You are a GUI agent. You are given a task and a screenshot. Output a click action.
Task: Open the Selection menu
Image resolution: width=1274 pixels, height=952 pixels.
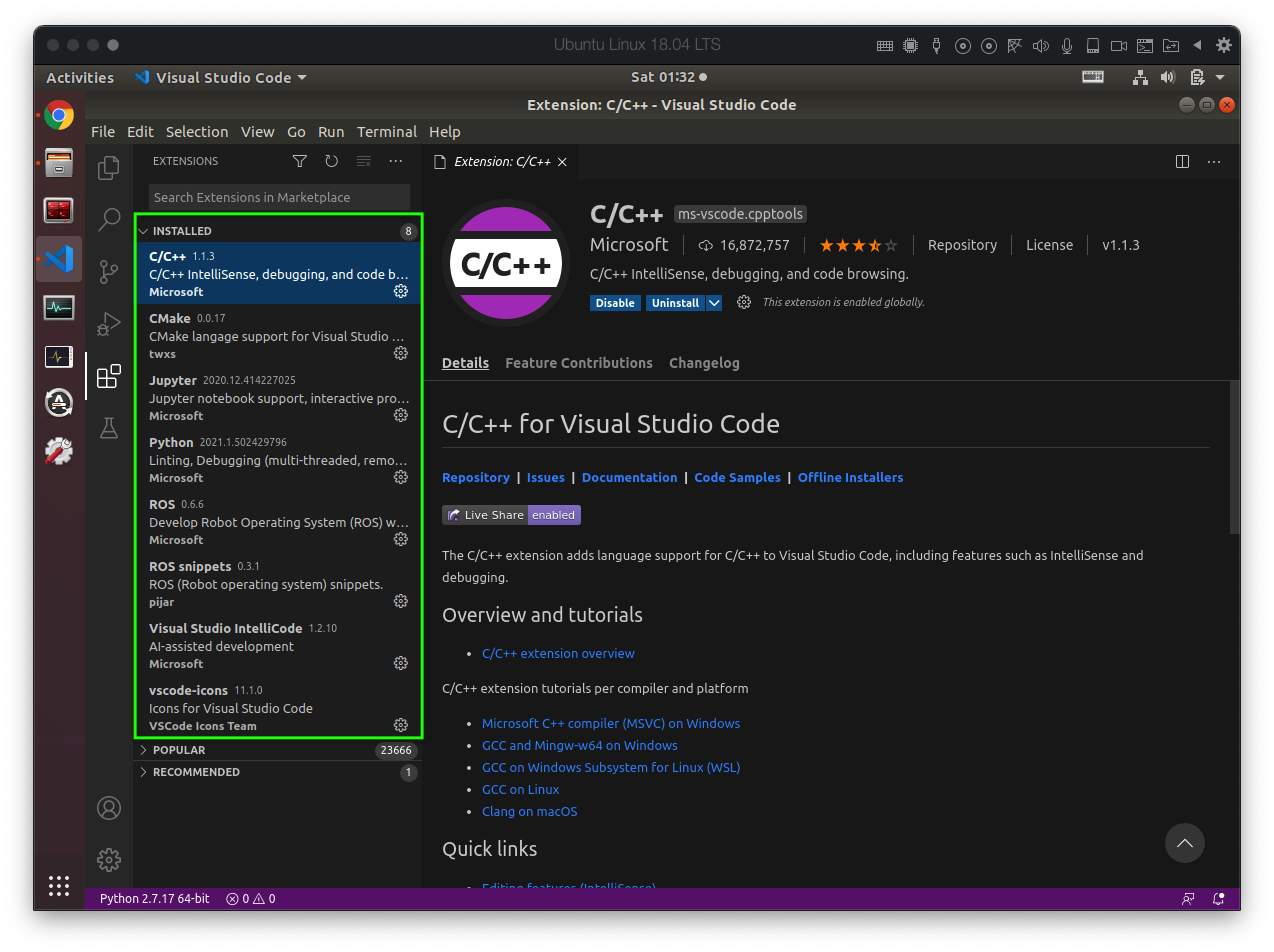197,132
